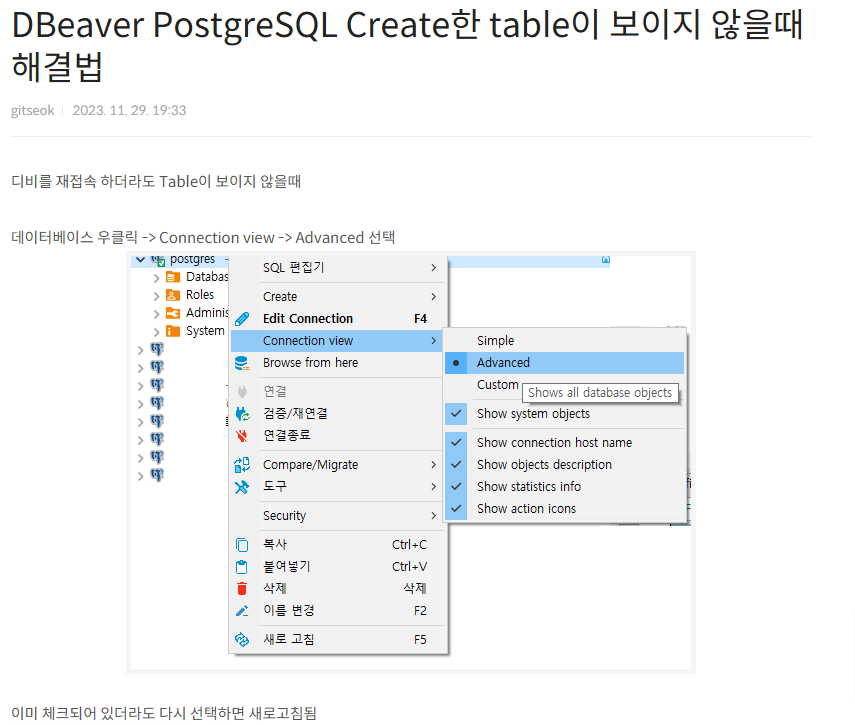Toggle Show statistics info option

(x=565, y=486)
